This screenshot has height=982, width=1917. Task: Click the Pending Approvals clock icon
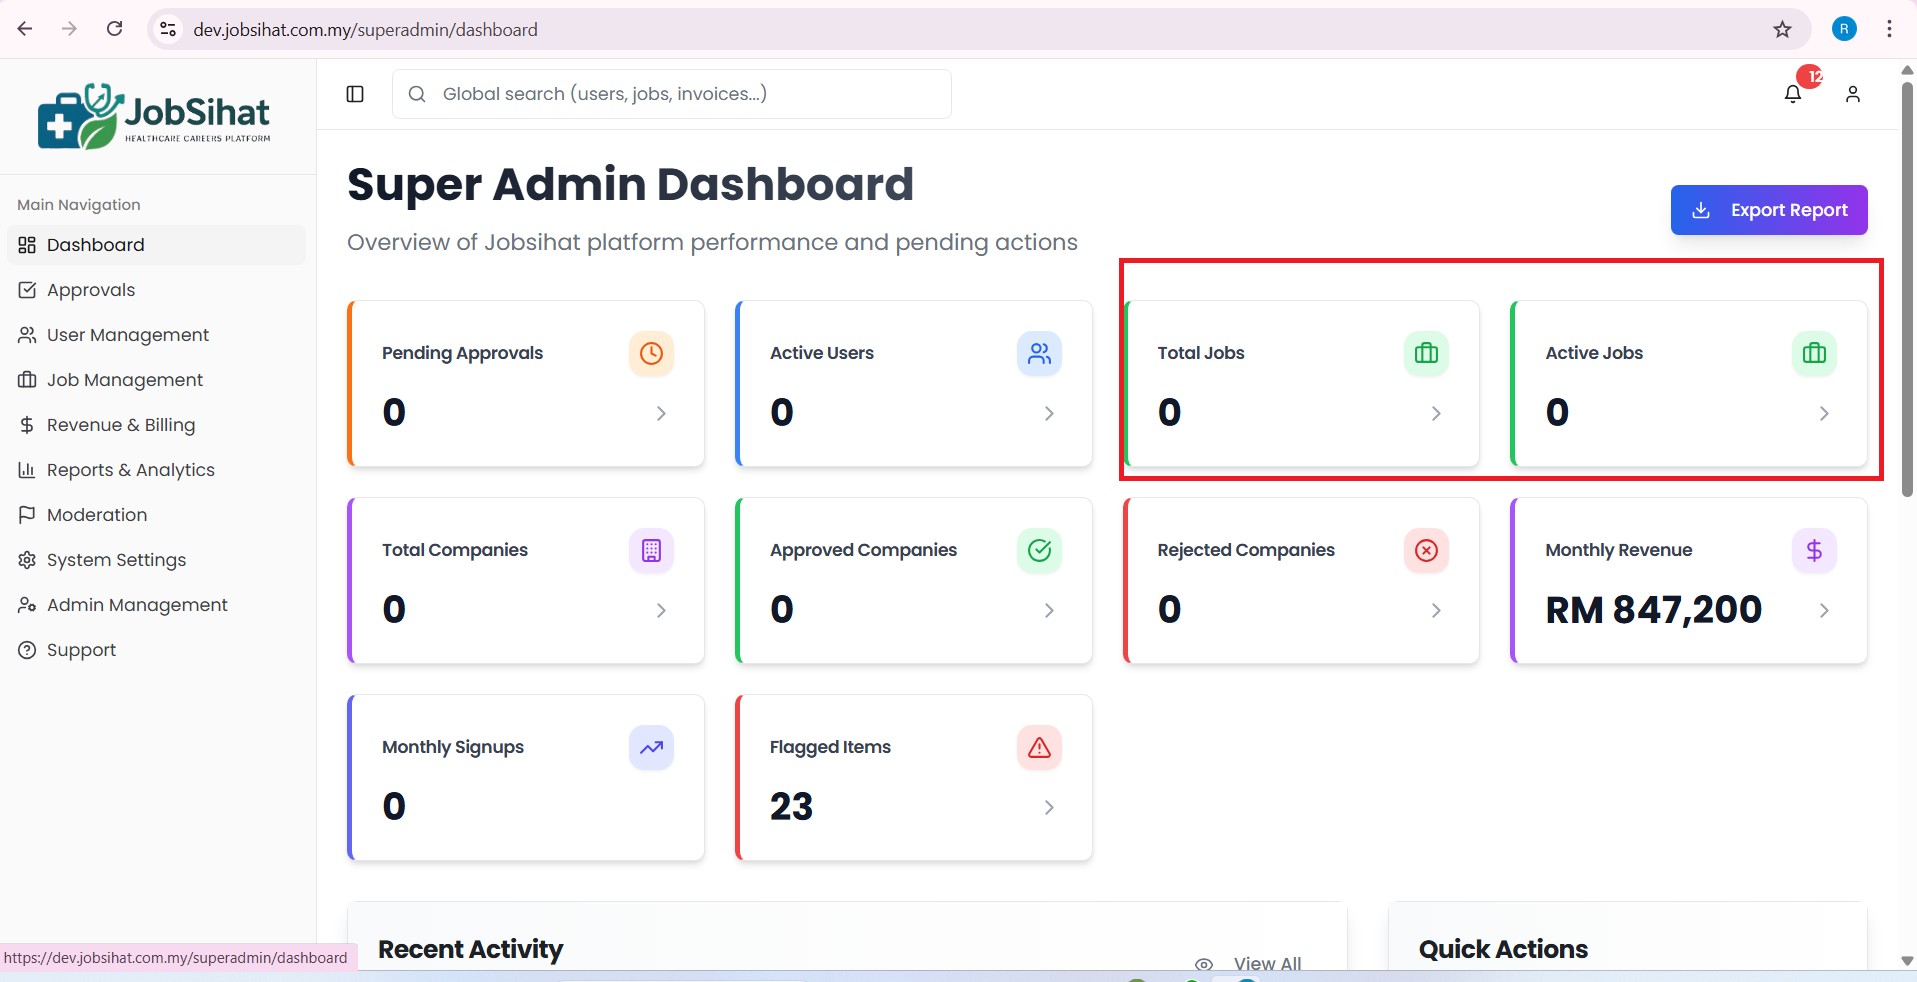coord(651,353)
